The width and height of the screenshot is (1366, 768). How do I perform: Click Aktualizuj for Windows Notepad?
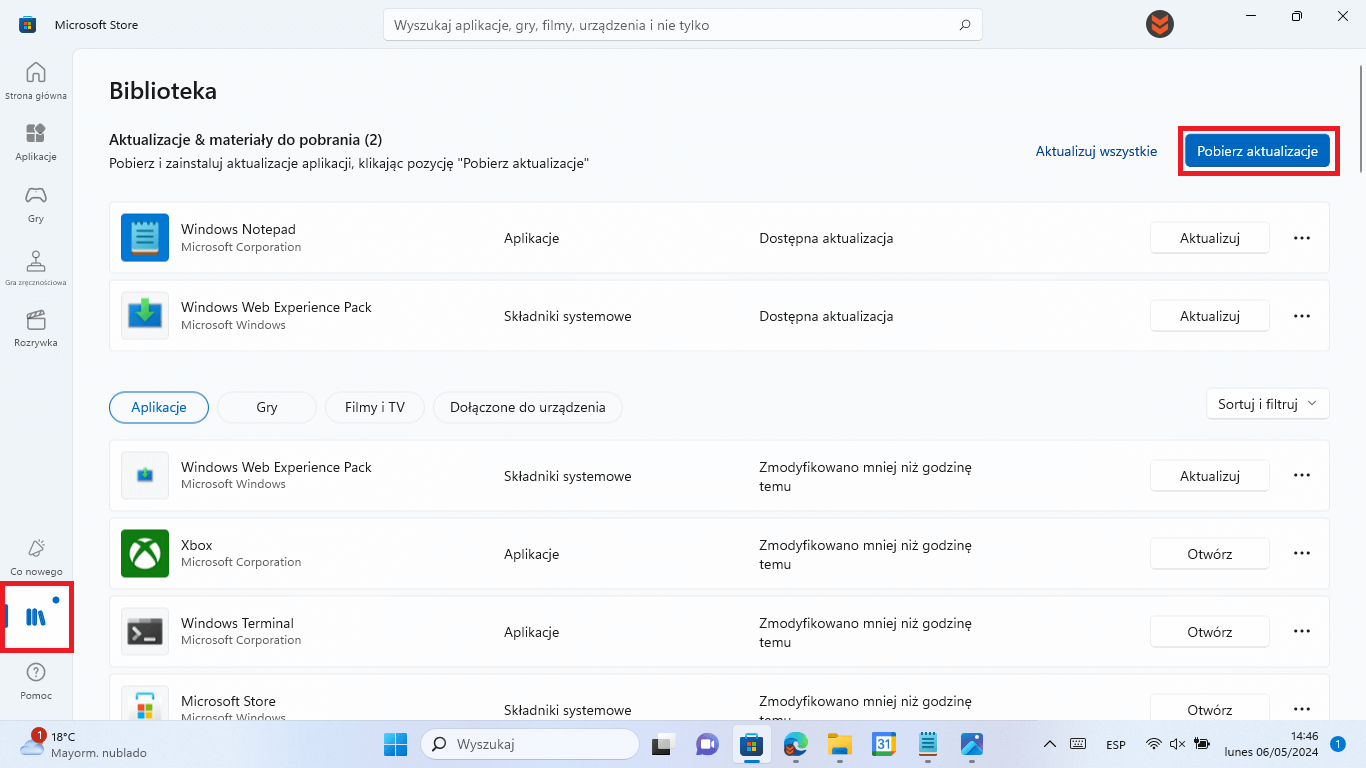(x=1210, y=238)
